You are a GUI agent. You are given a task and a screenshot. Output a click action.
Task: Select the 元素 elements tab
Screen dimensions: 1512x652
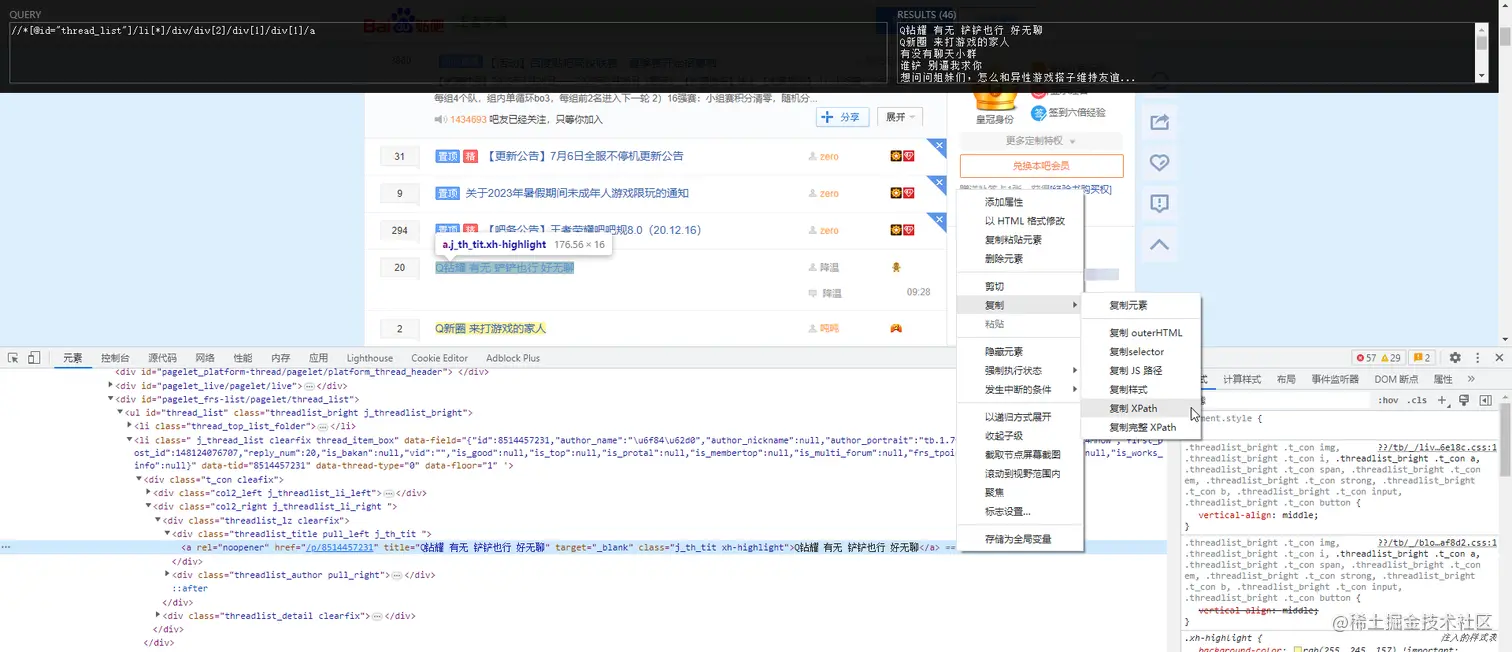pos(72,358)
